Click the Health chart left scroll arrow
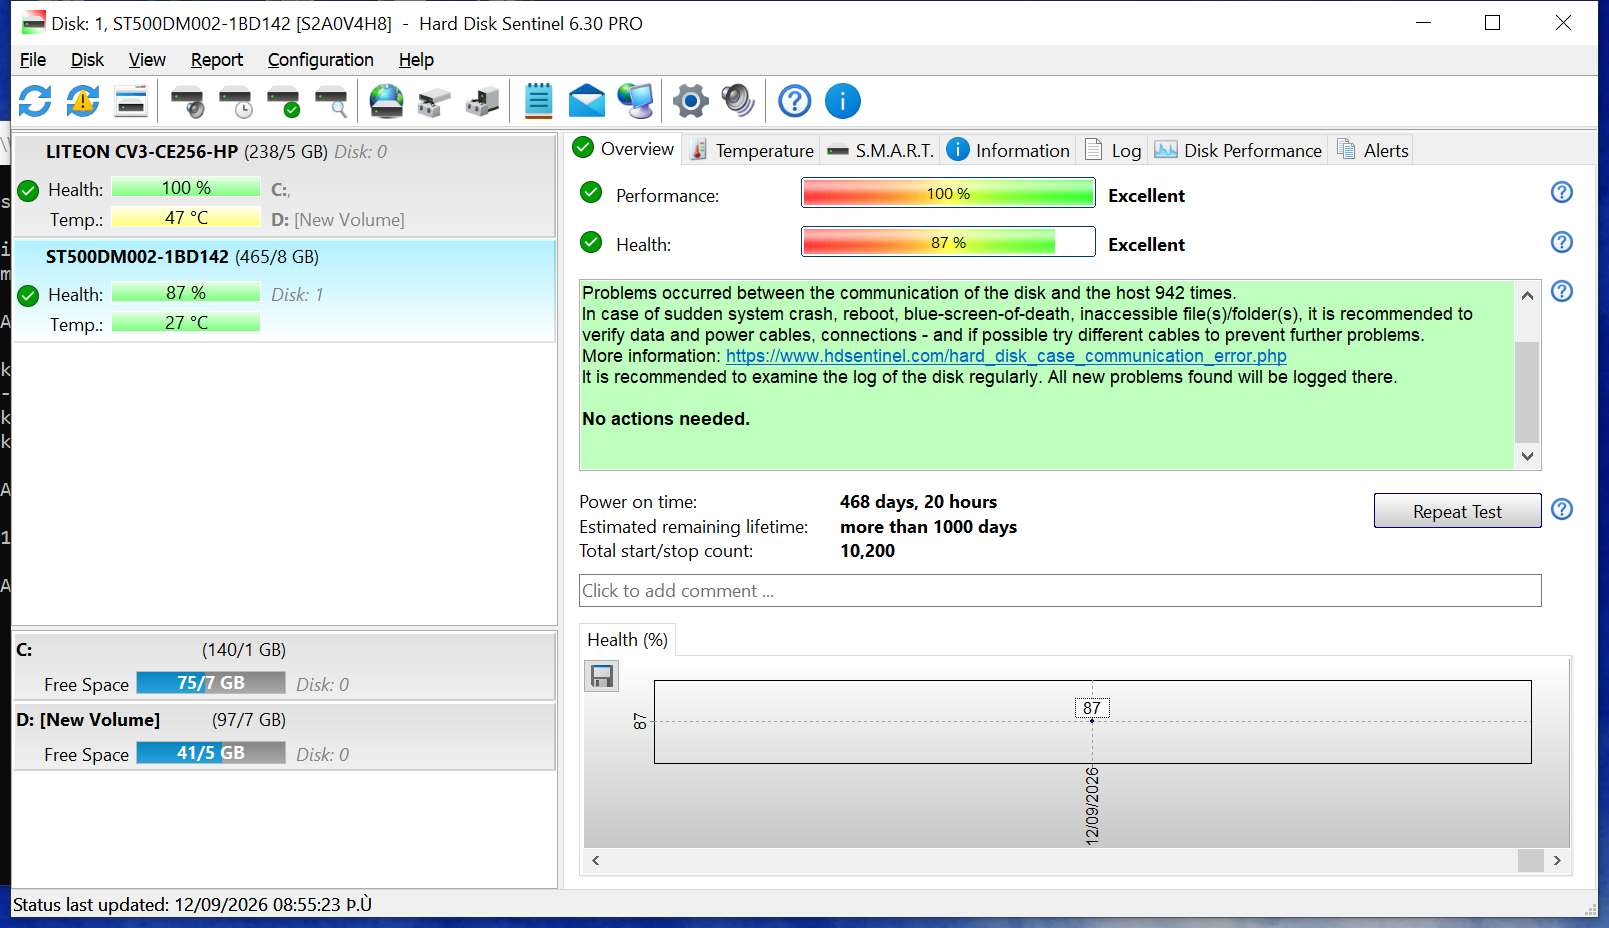Viewport: 1609px width, 928px height. [596, 860]
